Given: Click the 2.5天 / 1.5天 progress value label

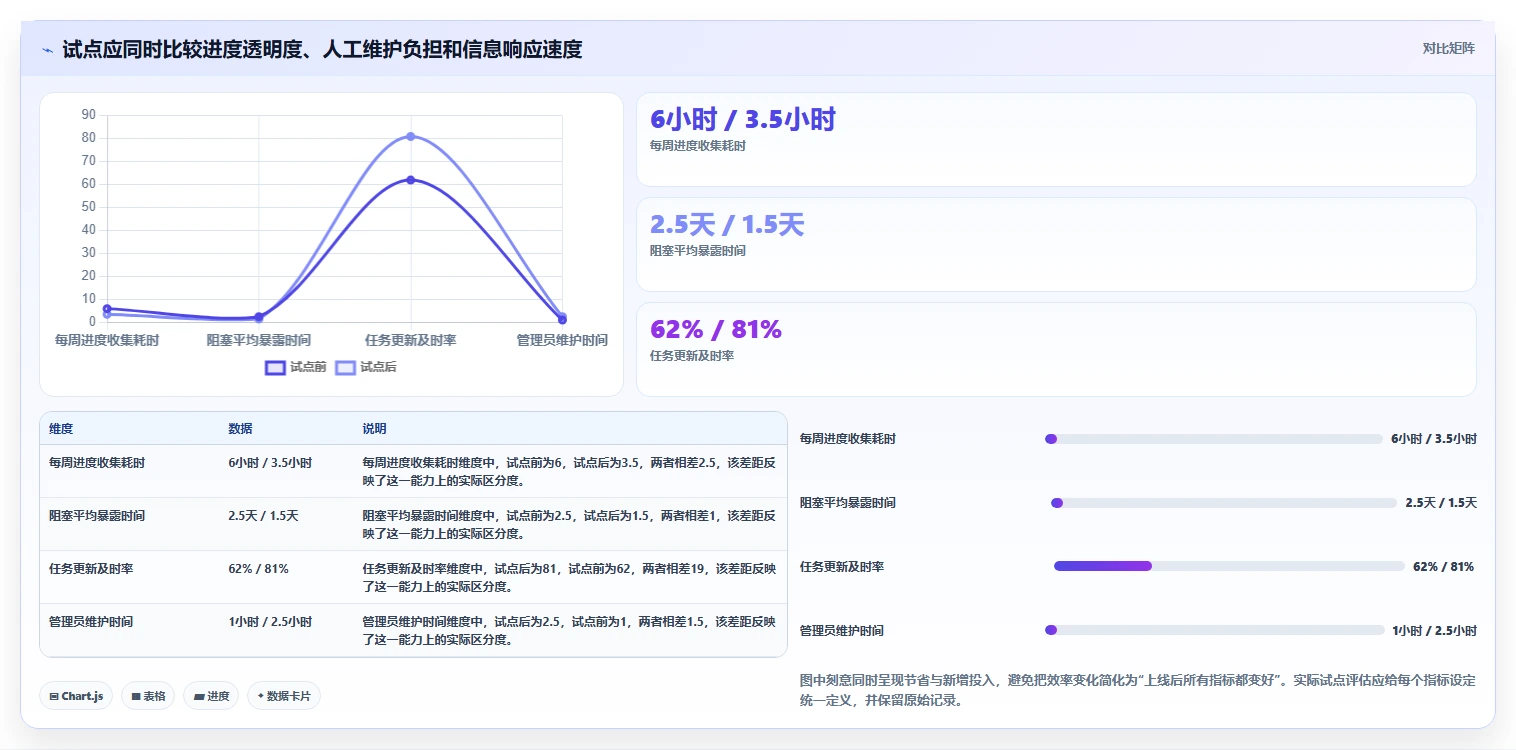Looking at the screenshot, I should click(1441, 503).
